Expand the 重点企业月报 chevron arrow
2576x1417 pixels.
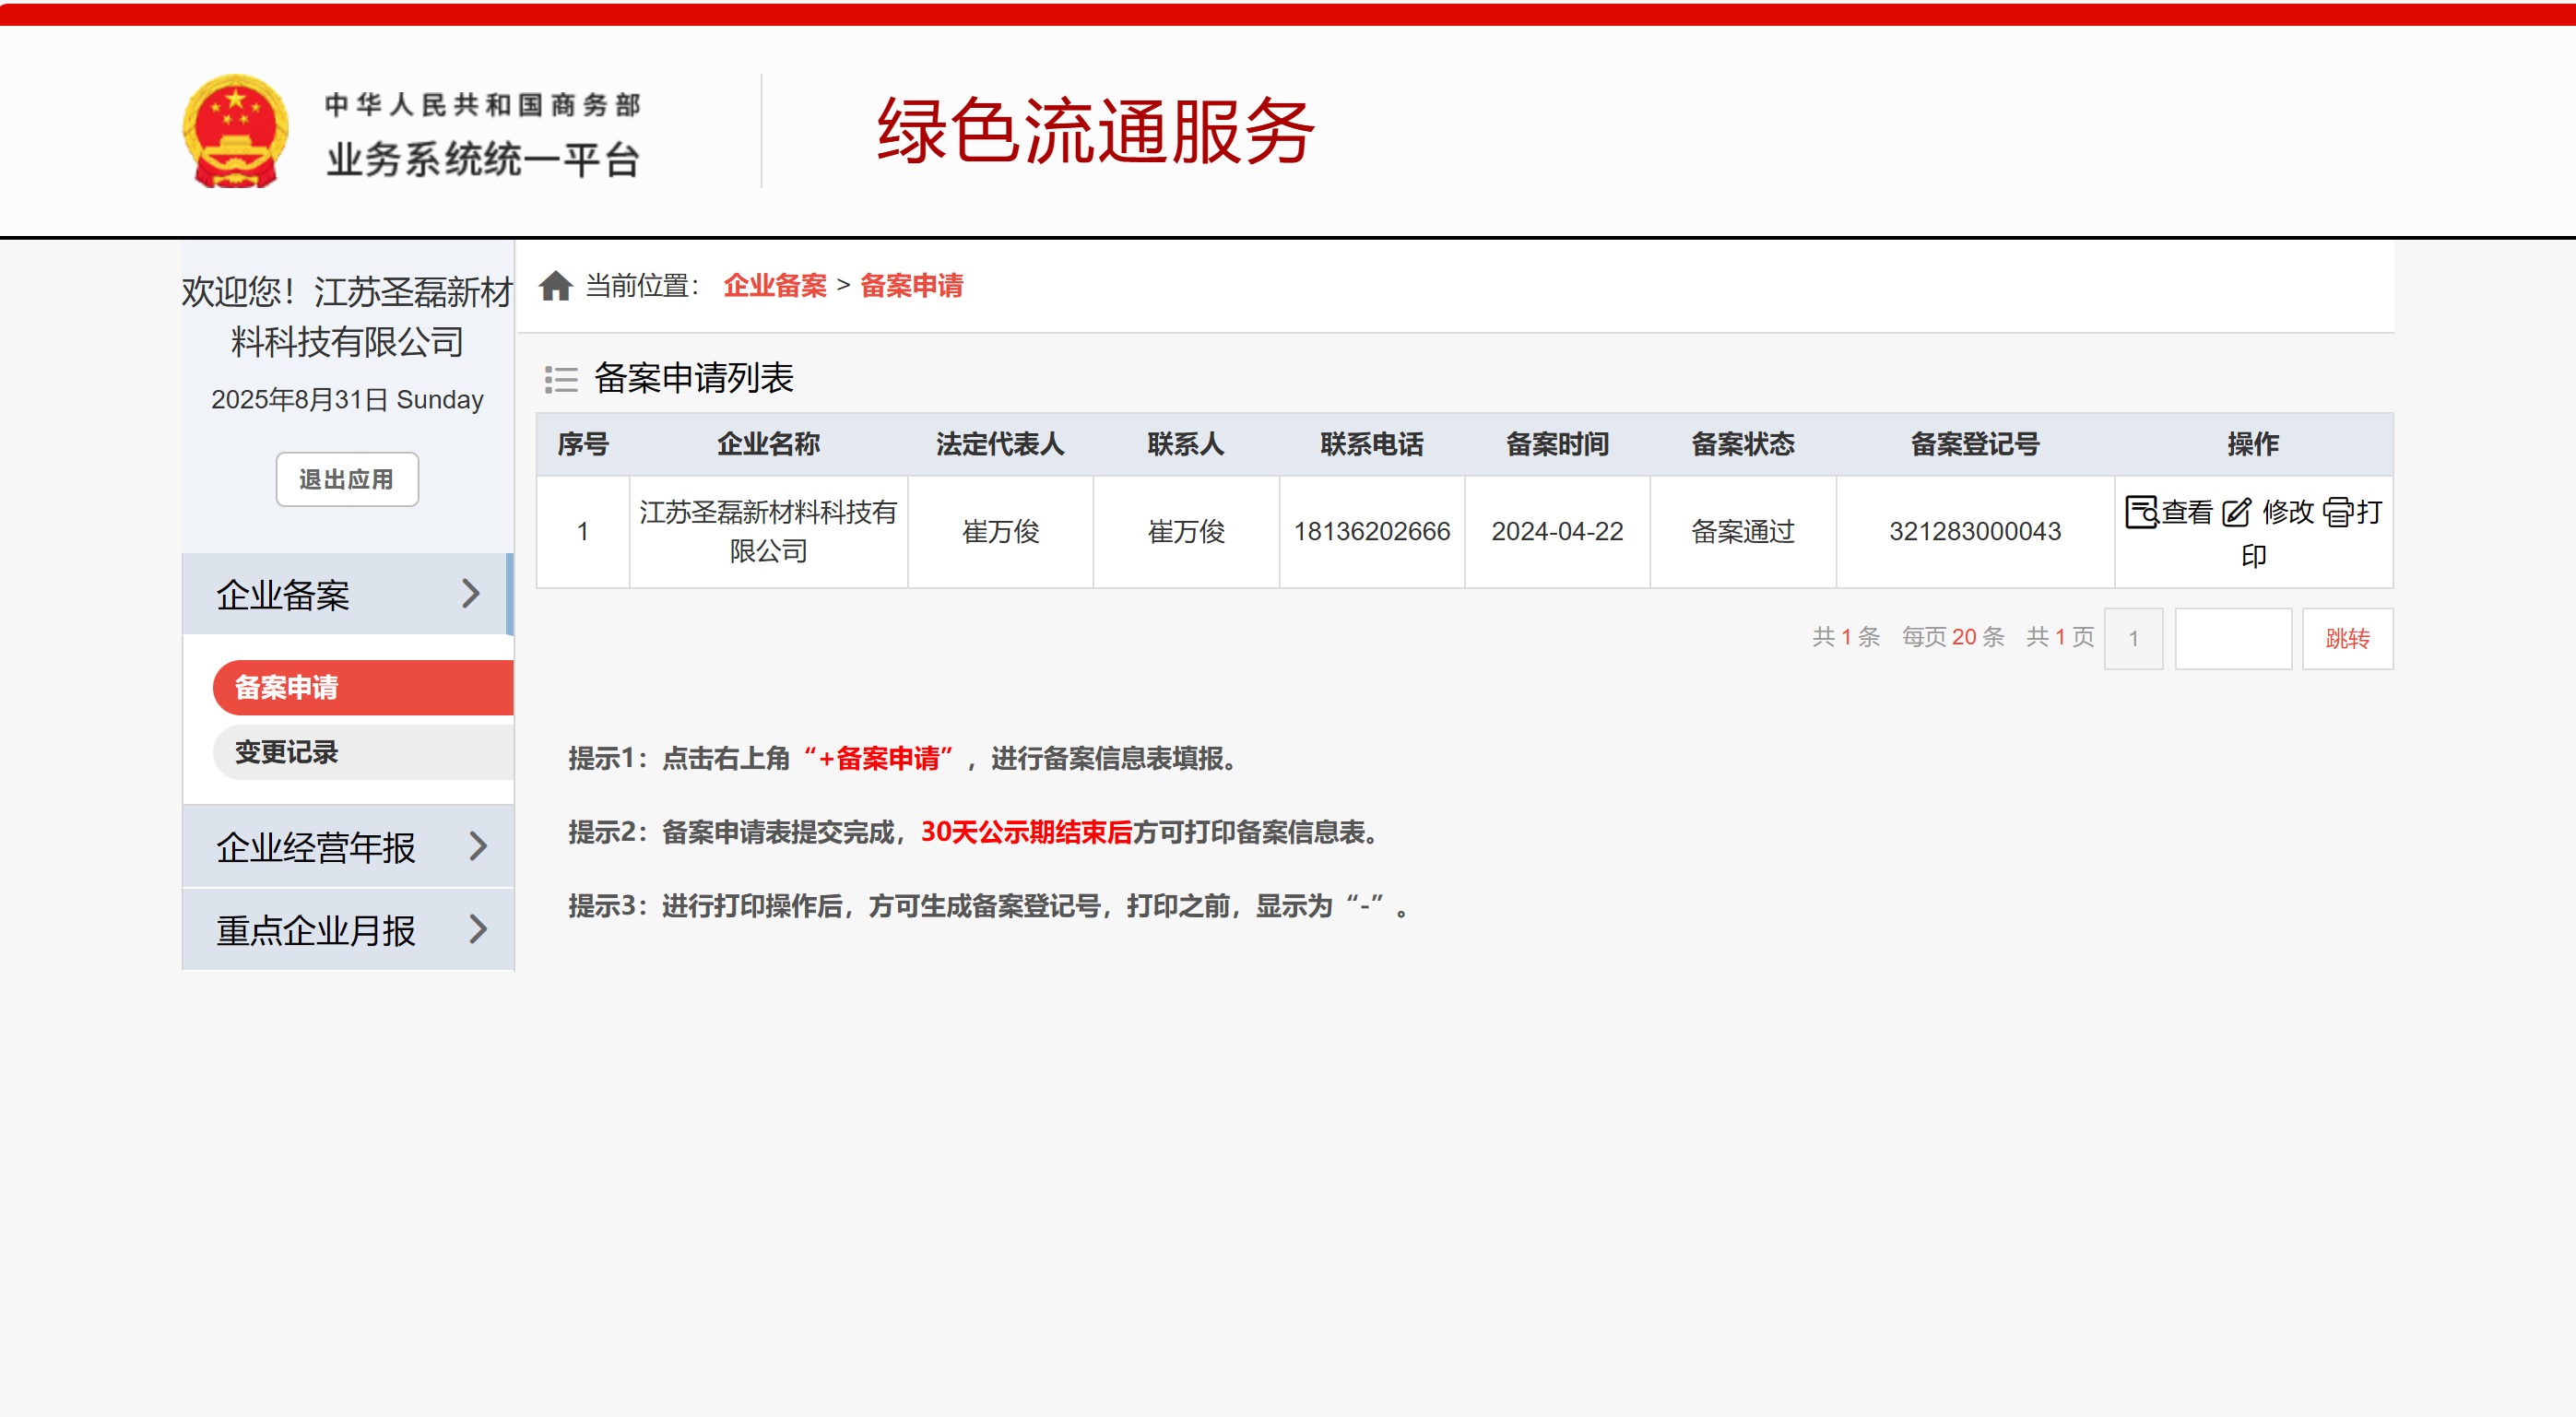(478, 930)
